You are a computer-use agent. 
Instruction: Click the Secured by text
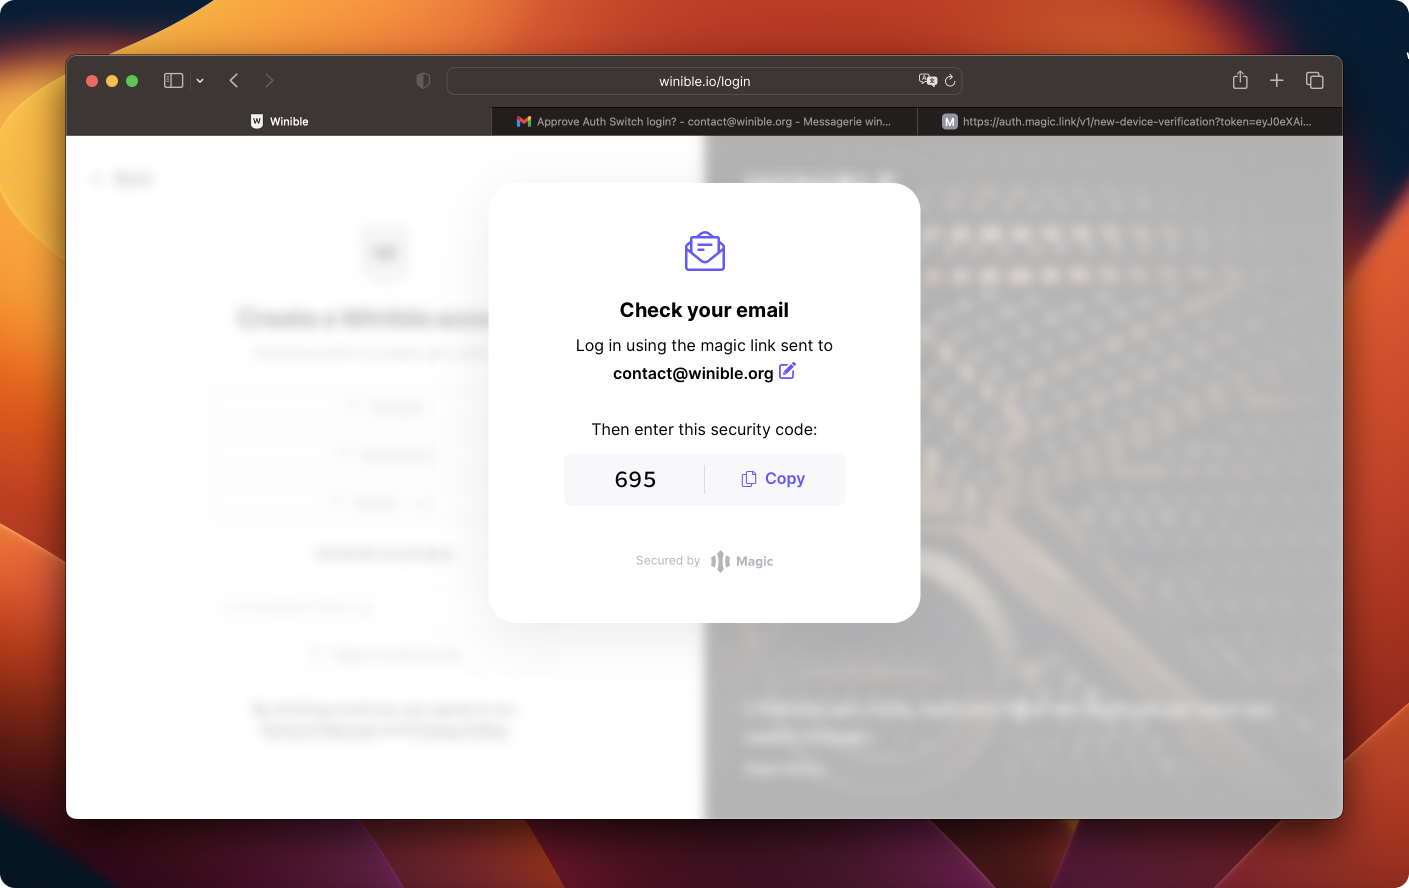(x=668, y=561)
